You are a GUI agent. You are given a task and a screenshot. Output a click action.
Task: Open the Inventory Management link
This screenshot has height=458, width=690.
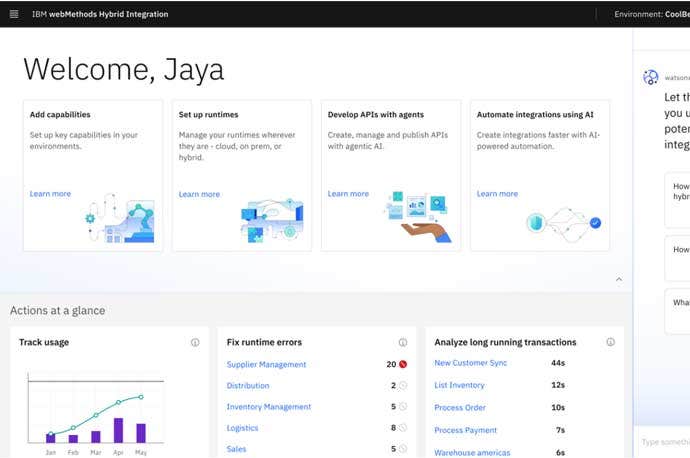pyautogui.click(x=268, y=407)
